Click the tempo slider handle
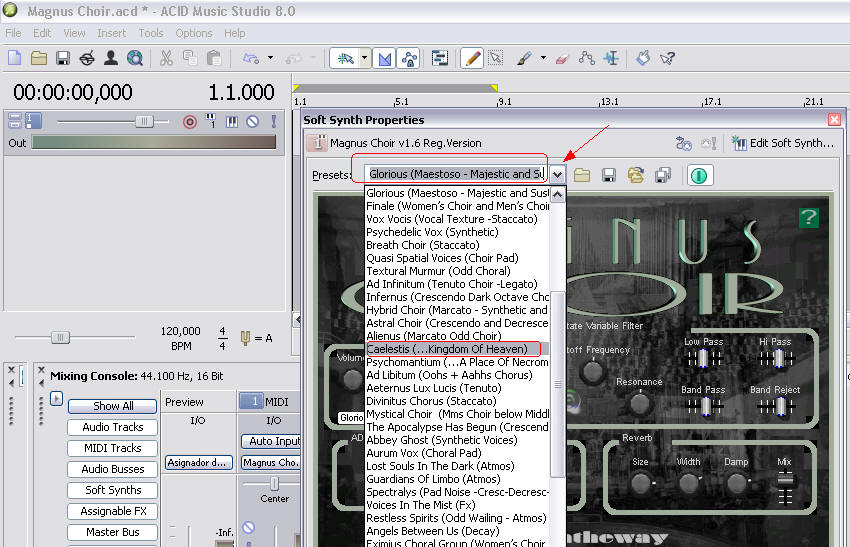This screenshot has width=850, height=547. pyautogui.click(x=60, y=338)
